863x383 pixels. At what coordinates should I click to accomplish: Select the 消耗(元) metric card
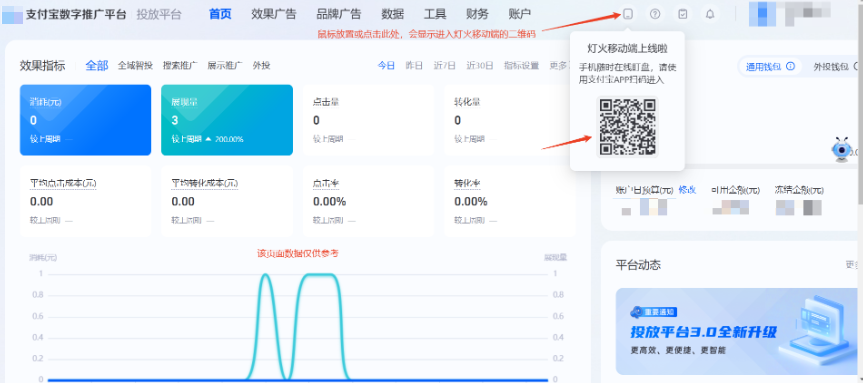tap(85, 120)
